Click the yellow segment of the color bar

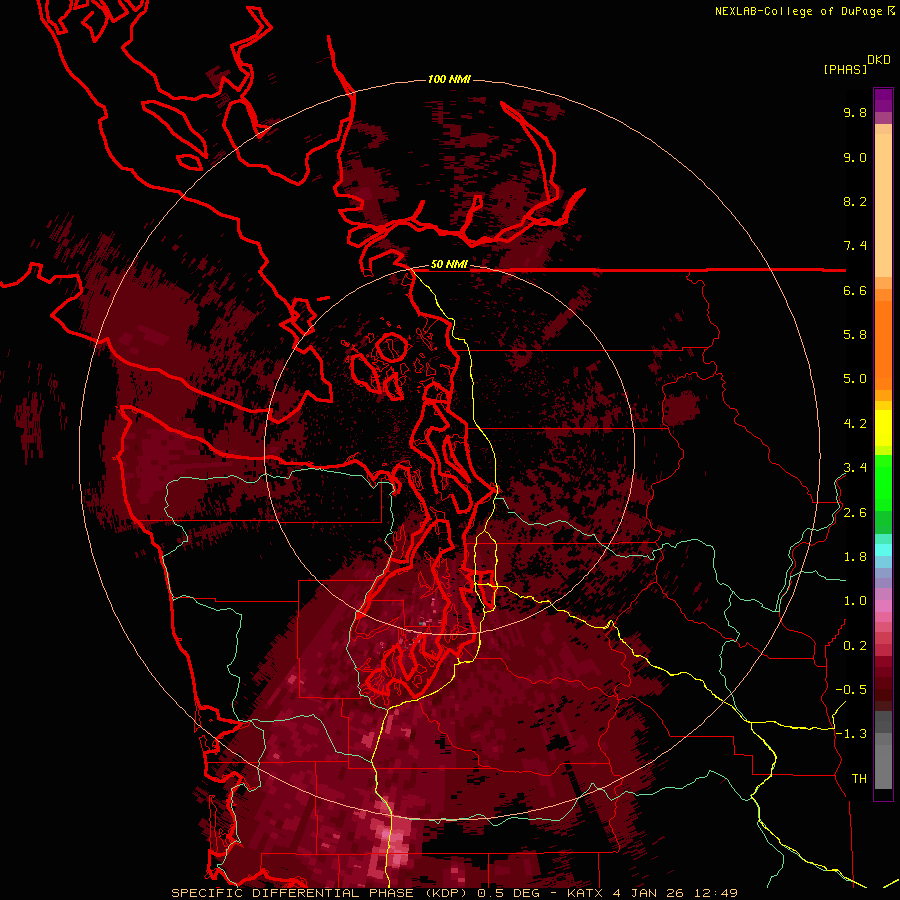[x=883, y=428]
